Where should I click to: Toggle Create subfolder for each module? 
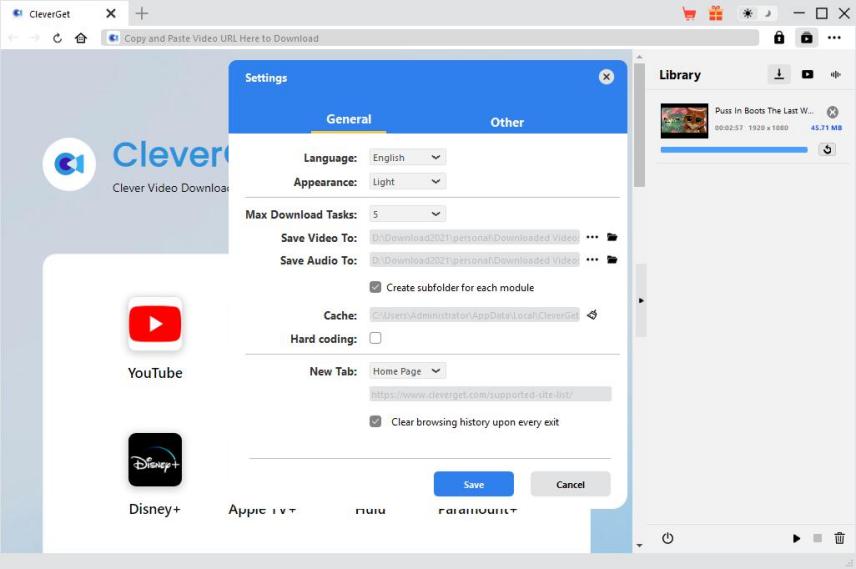(x=375, y=287)
